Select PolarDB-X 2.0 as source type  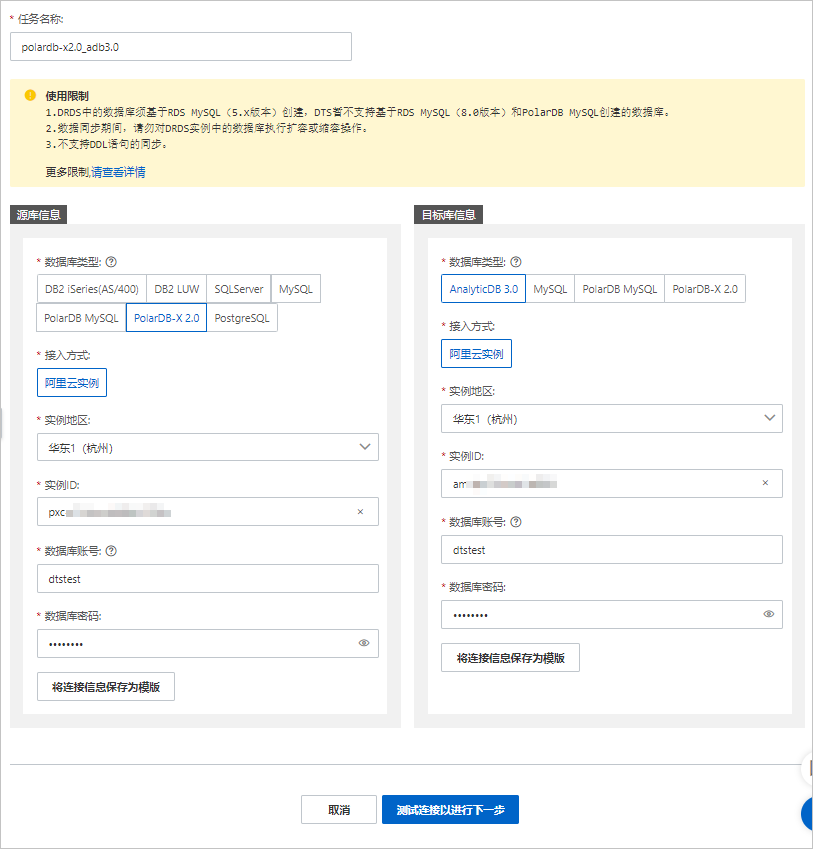point(166,318)
